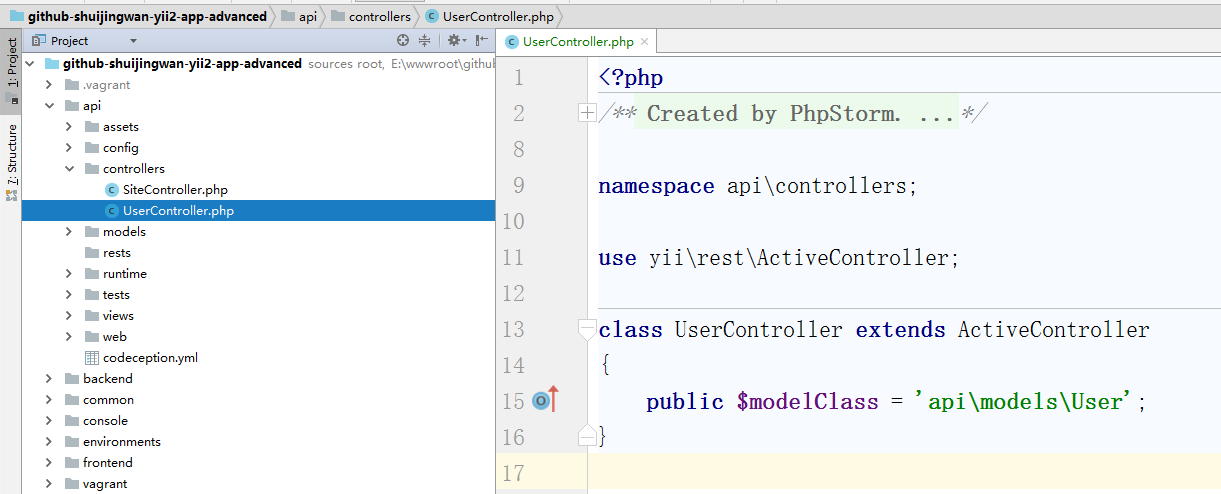Hide the Project tool window
This screenshot has width=1221, height=494.
click(x=482, y=41)
